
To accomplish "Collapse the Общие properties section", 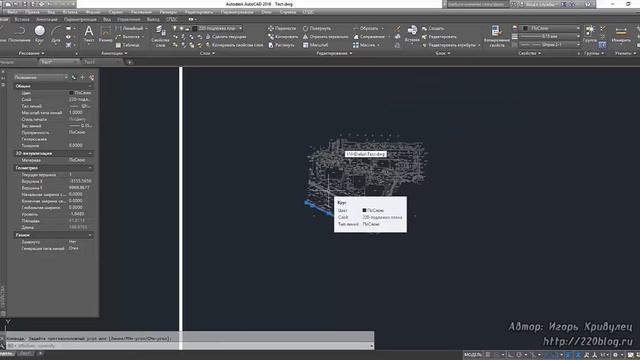I will point(90,86).
